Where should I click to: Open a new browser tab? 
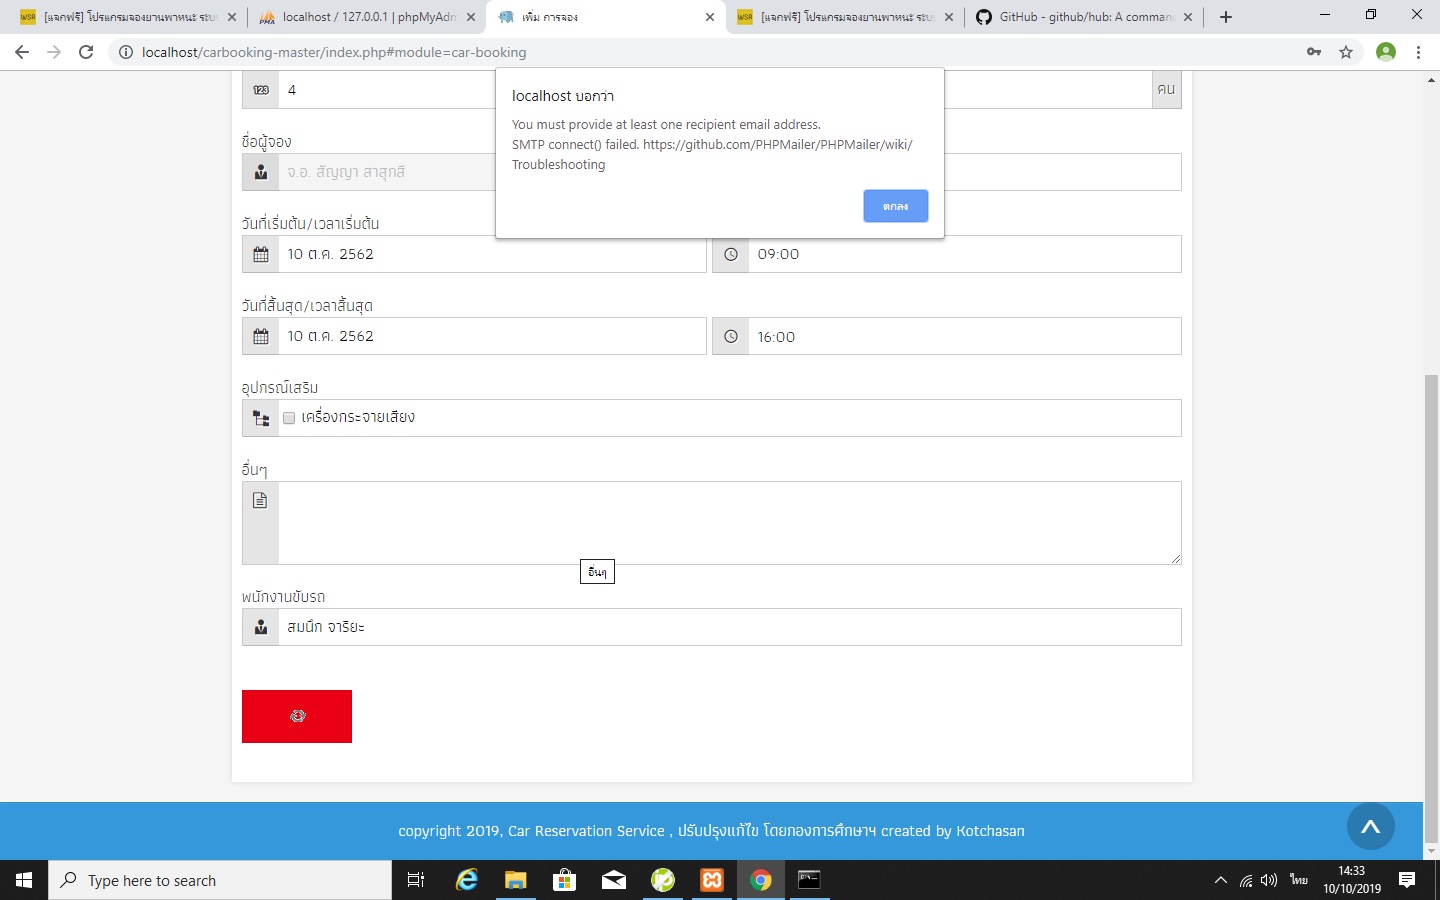[x=1226, y=17]
